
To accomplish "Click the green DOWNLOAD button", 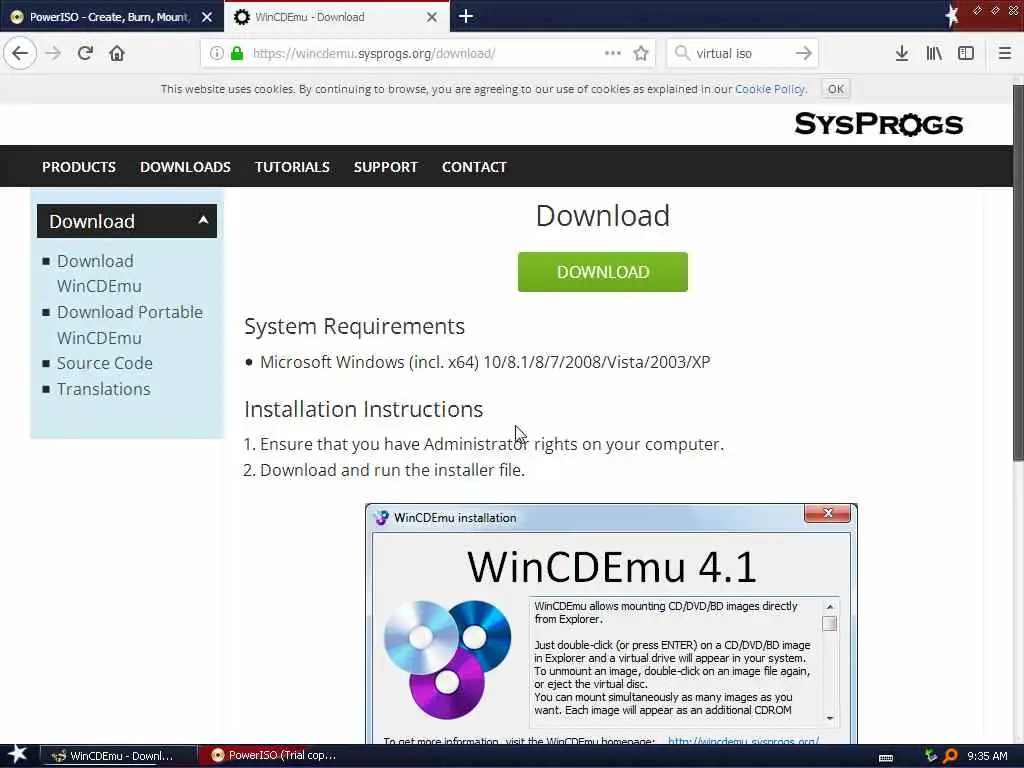I will [603, 272].
